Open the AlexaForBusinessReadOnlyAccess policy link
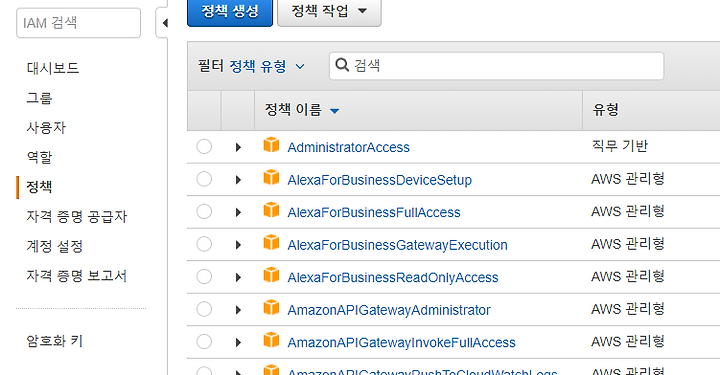 [x=393, y=278]
